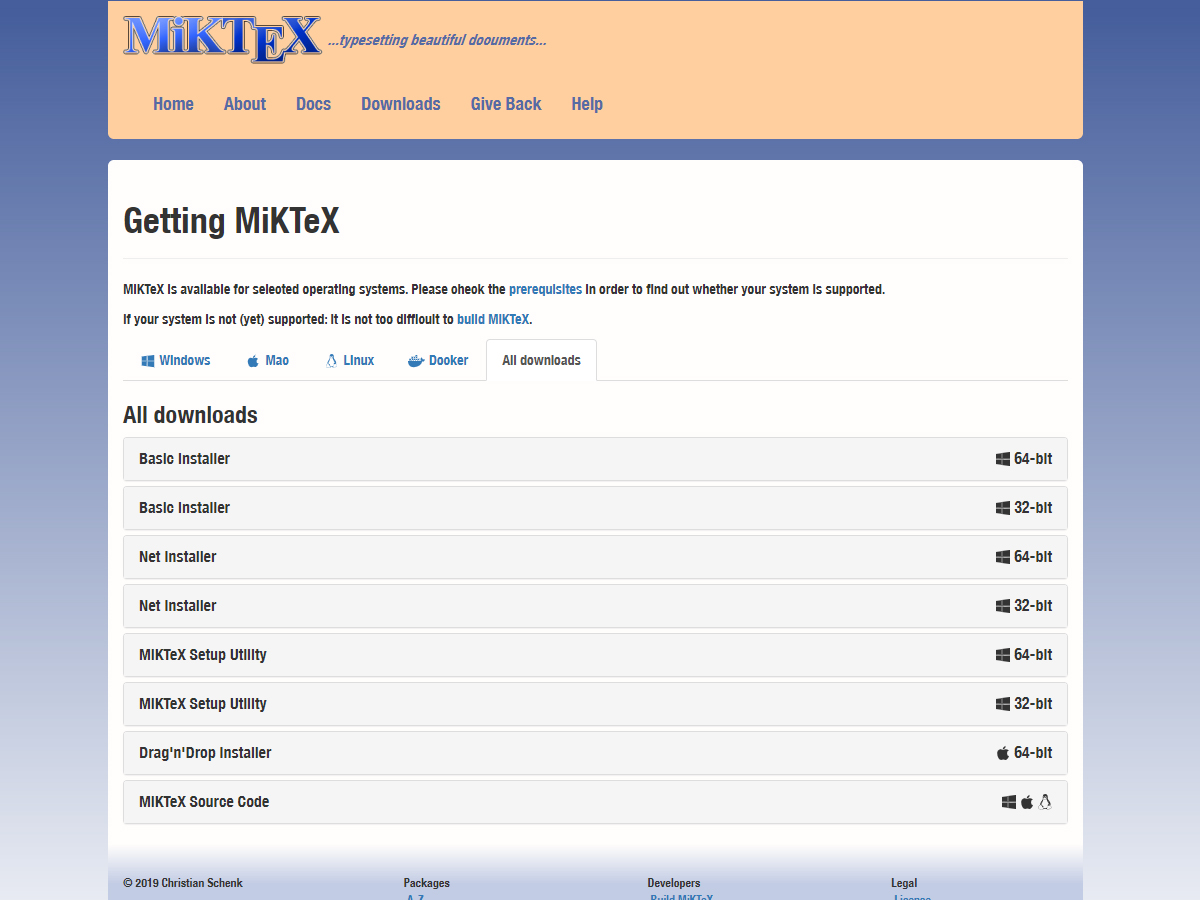This screenshot has height=900, width=1200.
Task: Open the Docs navigation item
Action: pyautogui.click(x=313, y=104)
